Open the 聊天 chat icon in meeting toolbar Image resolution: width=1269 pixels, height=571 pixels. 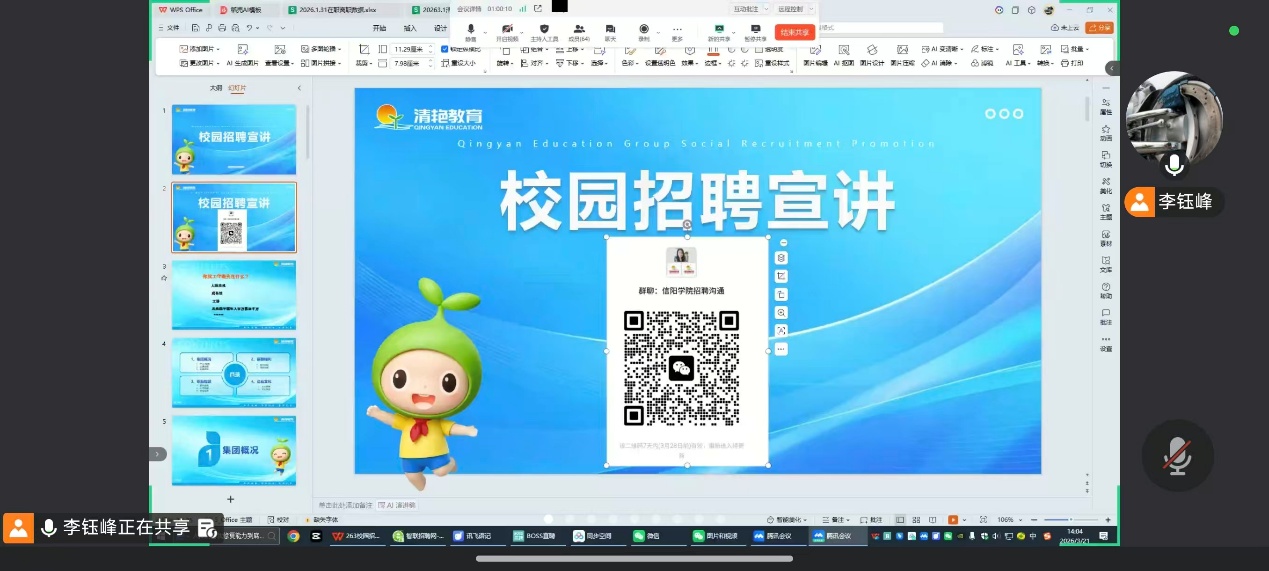[610, 32]
